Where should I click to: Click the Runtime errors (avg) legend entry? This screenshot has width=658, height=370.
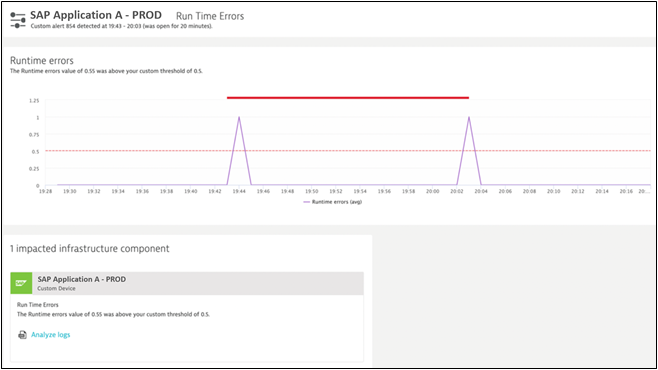333,202
